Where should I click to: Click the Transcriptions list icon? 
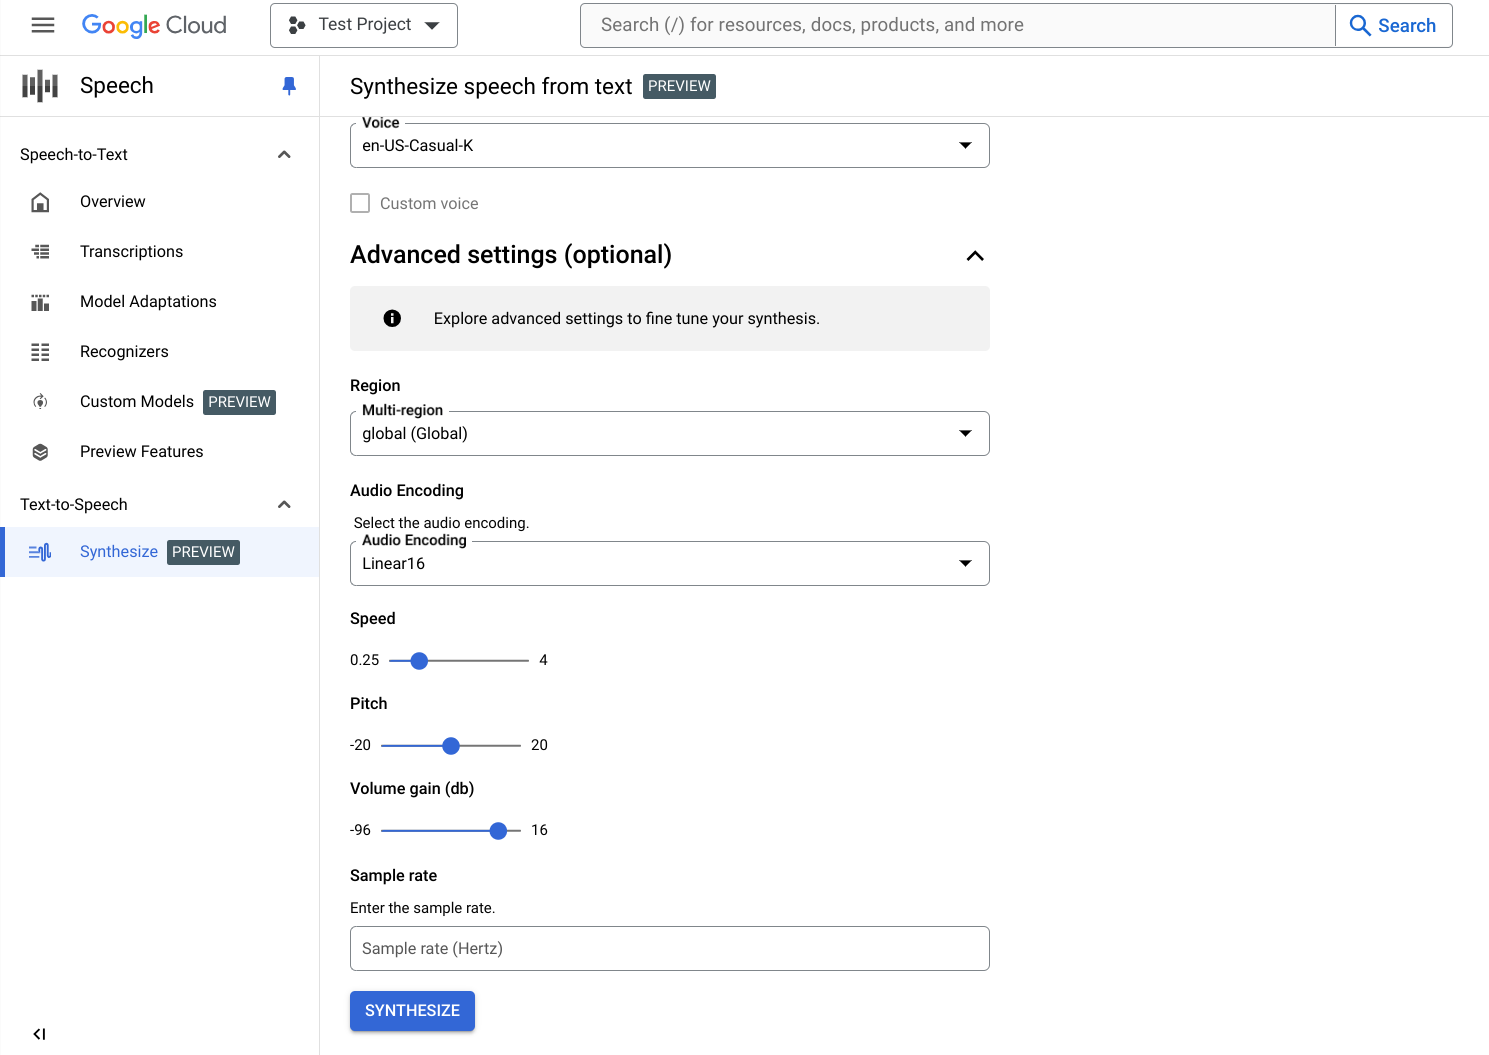pos(40,252)
